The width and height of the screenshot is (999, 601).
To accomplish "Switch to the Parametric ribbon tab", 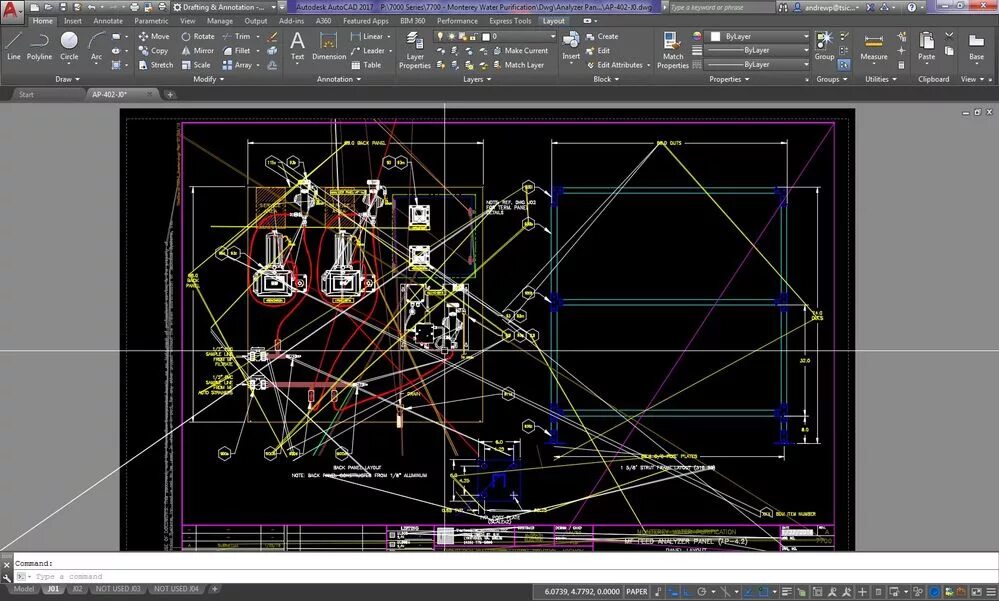I will [x=151, y=20].
